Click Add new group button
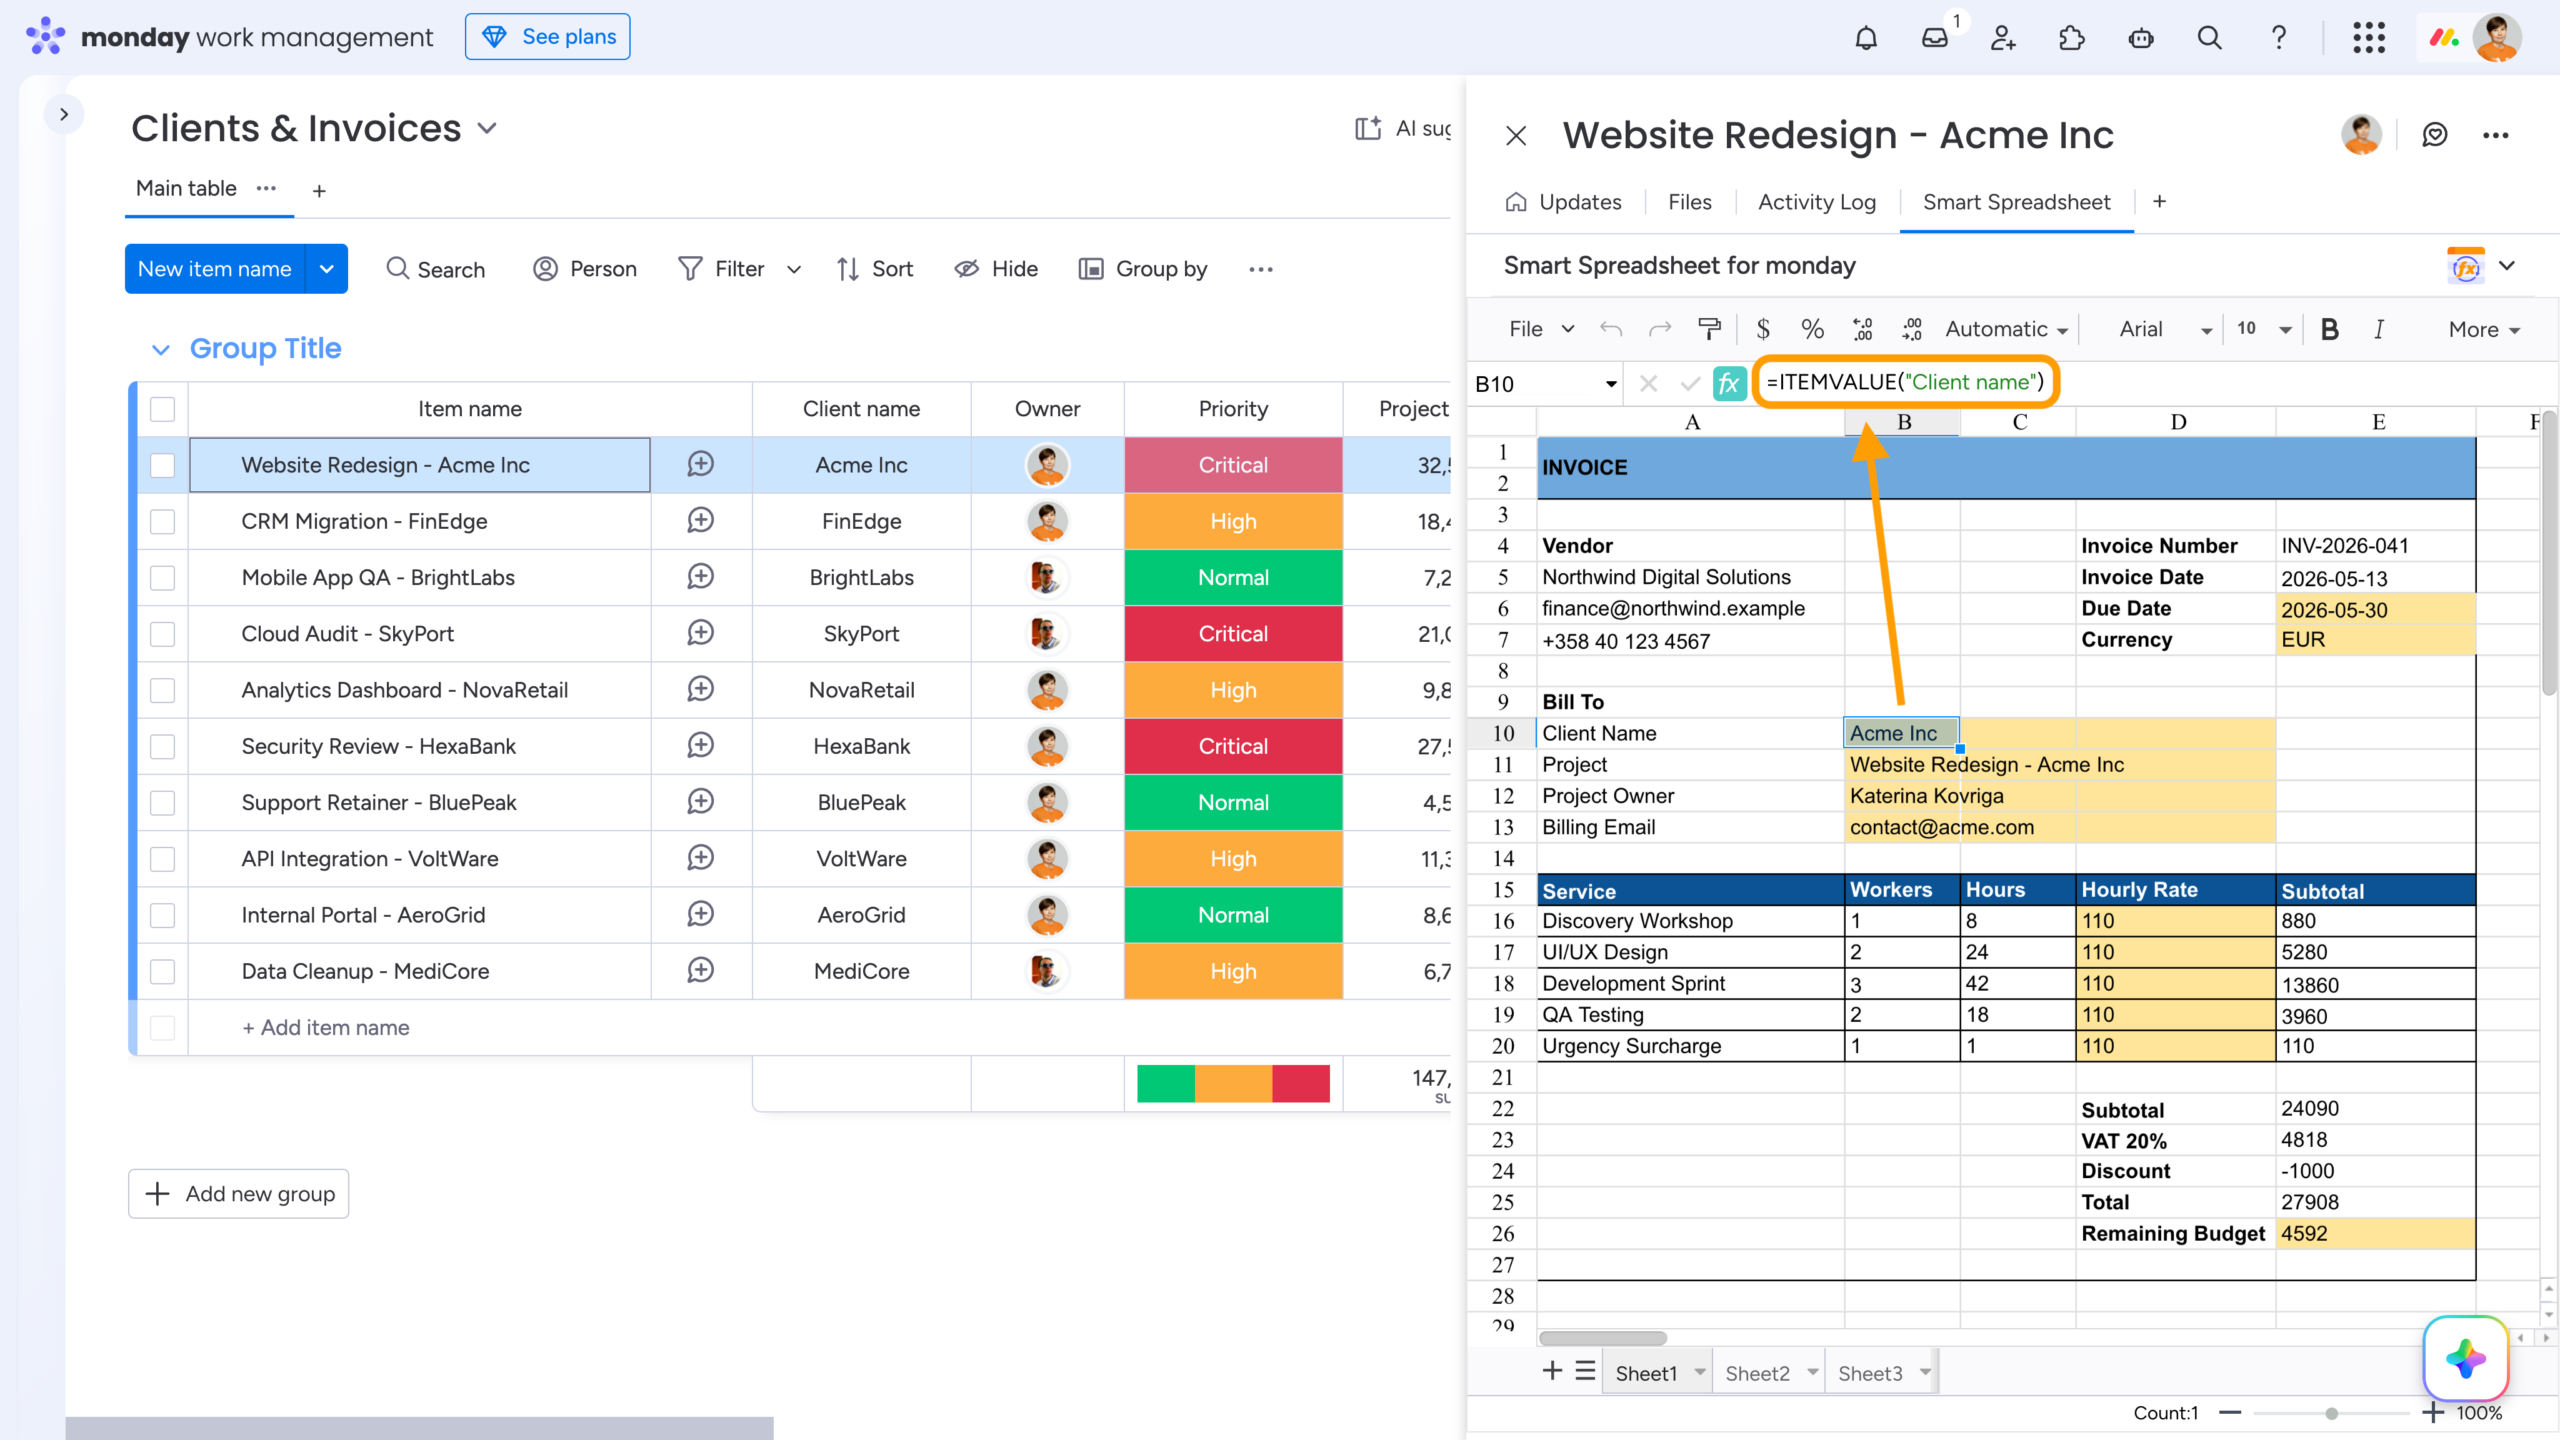 point(238,1194)
